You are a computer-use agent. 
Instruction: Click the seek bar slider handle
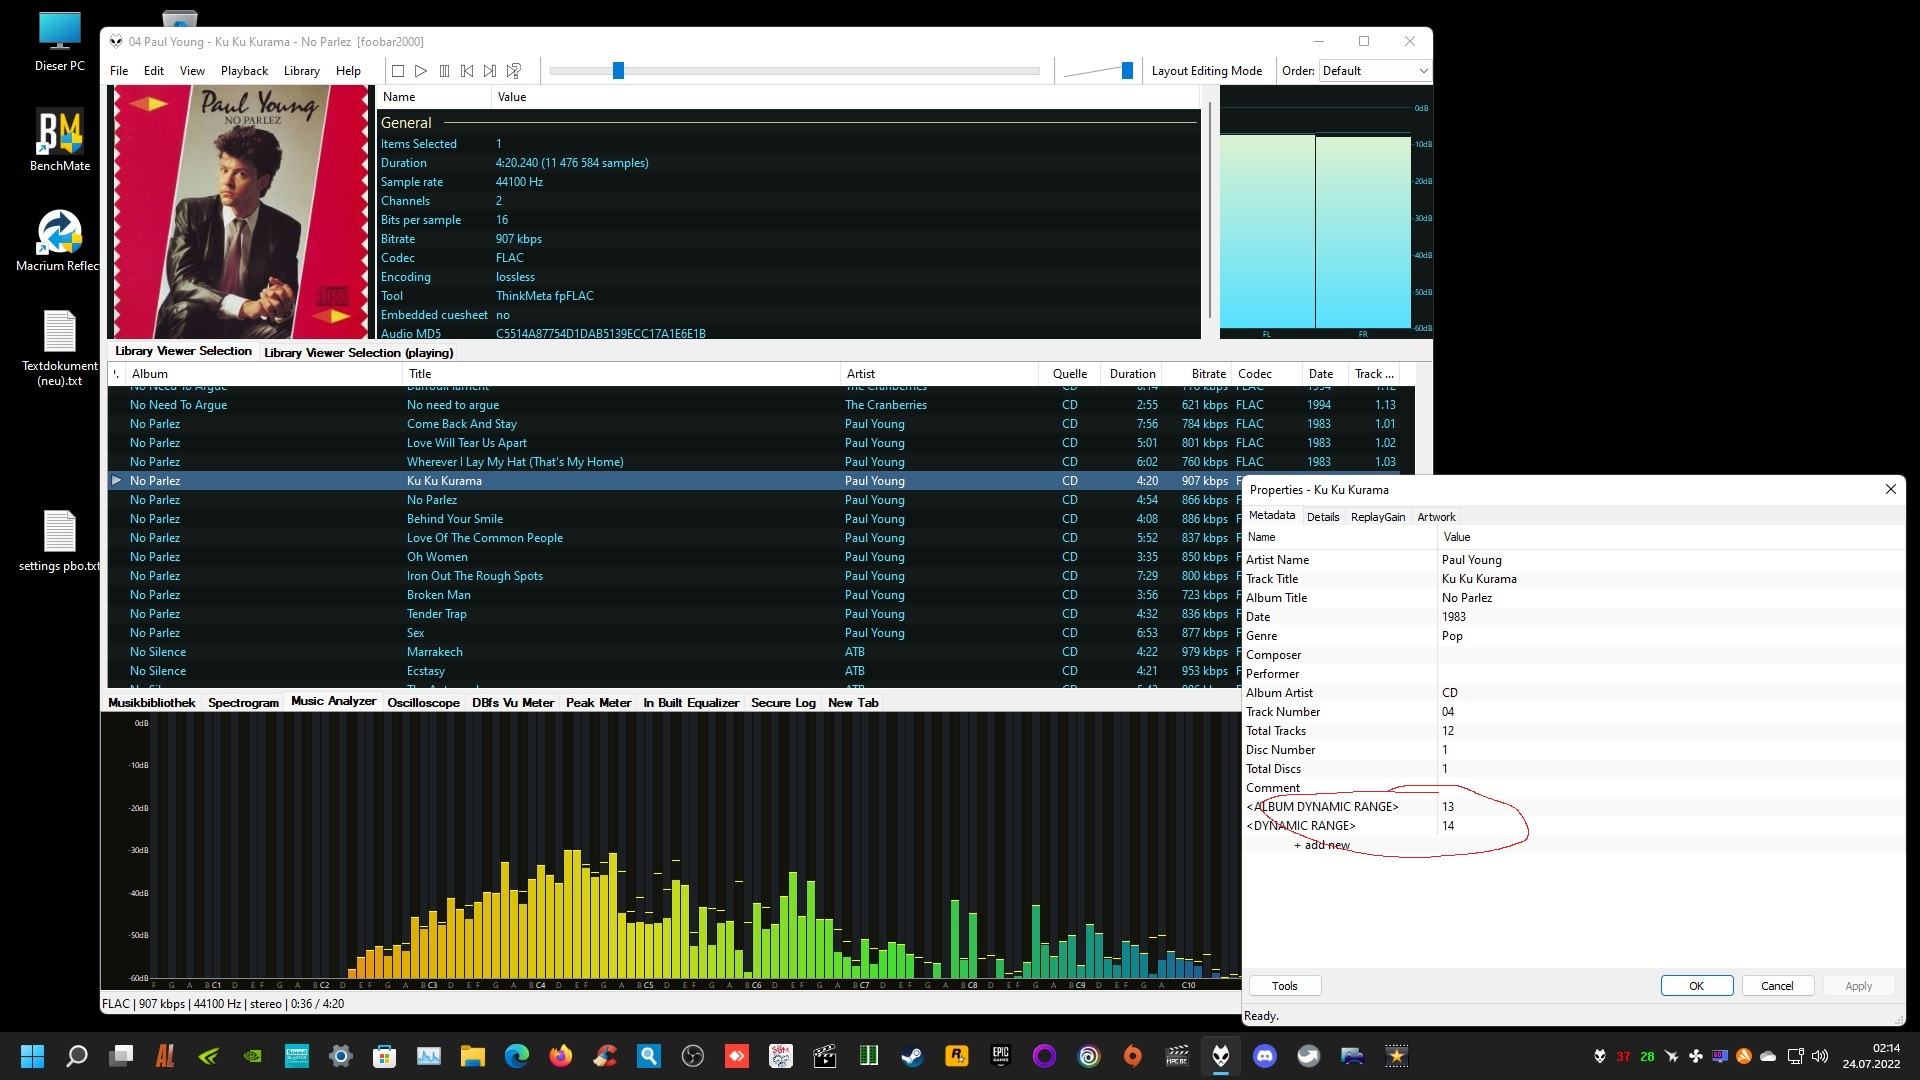[618, 70]
